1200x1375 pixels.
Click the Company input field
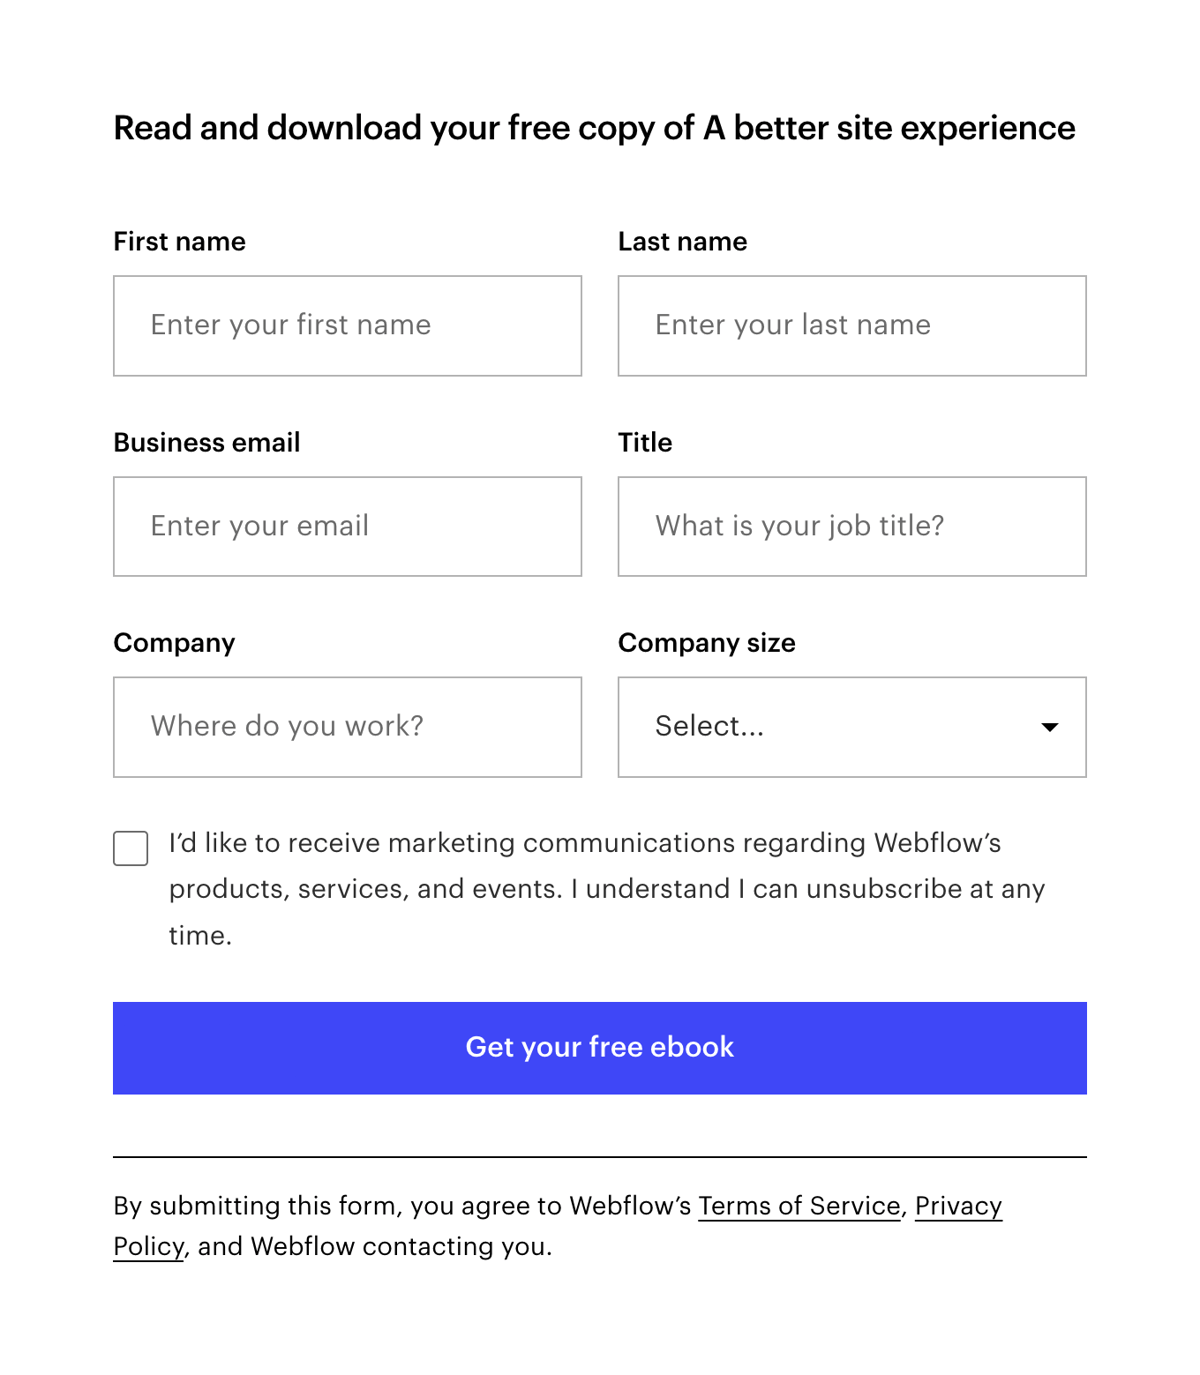coord(347,726)
